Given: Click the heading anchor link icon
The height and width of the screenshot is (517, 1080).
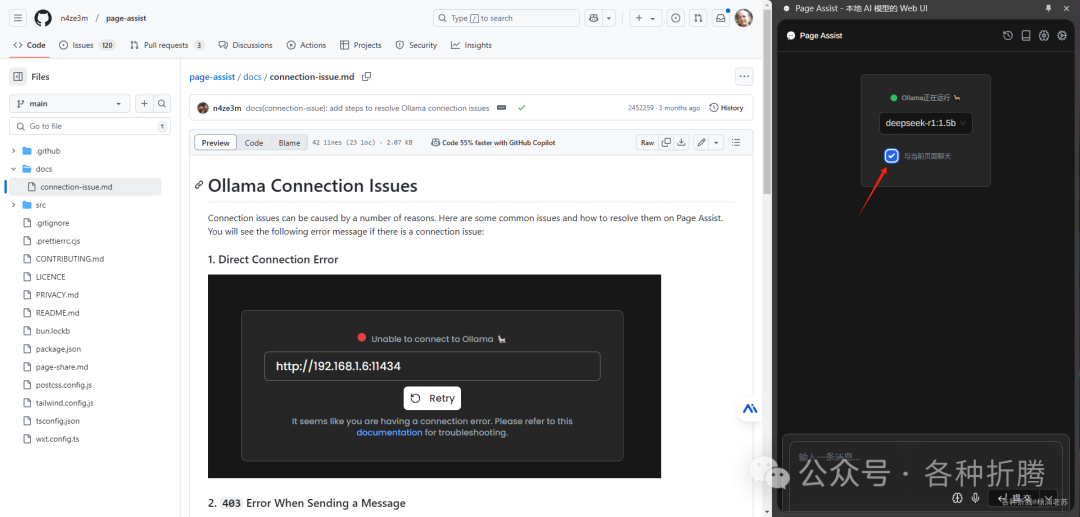Looking at the screenshot, I should 199,185.
